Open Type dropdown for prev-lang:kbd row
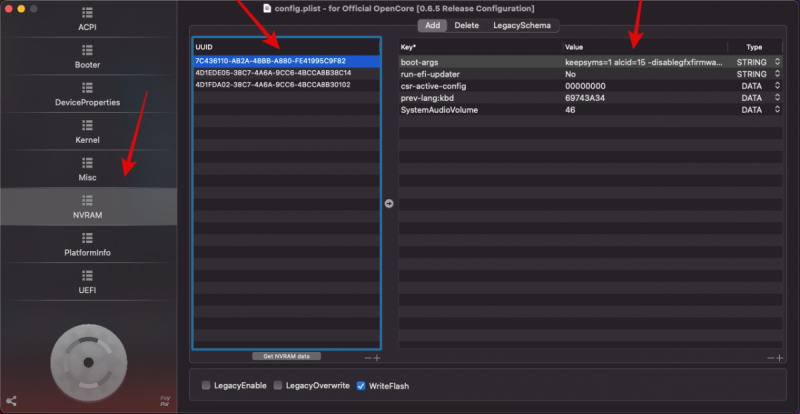Image resolution: width=800 pixels, height=414 pixels. click(777, 98)
